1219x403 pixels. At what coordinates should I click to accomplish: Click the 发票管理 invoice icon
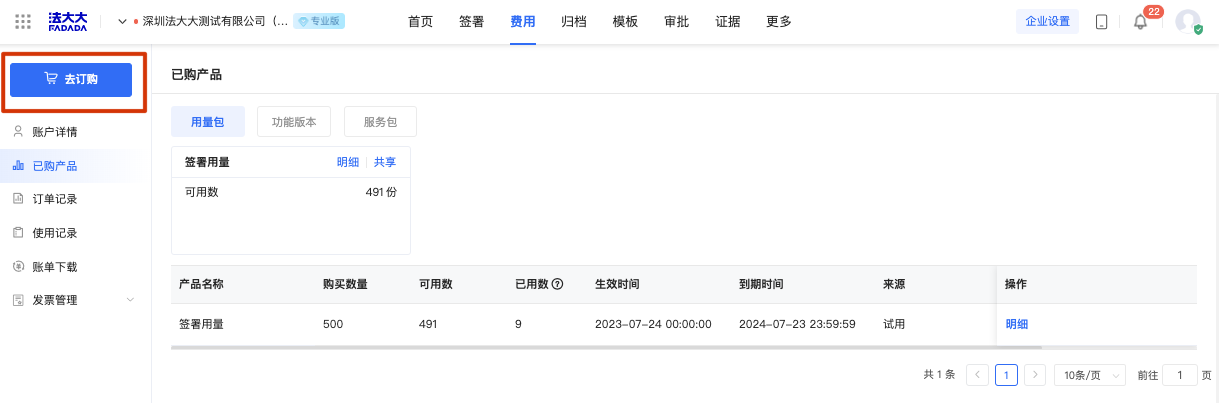pos(18,300)
